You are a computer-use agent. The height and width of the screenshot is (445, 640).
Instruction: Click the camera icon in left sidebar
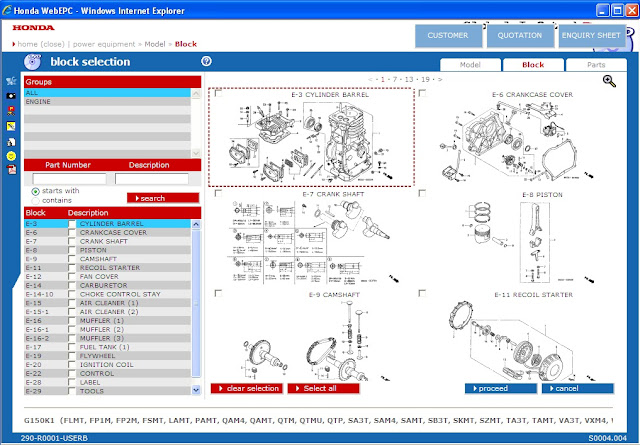[11, 96]
